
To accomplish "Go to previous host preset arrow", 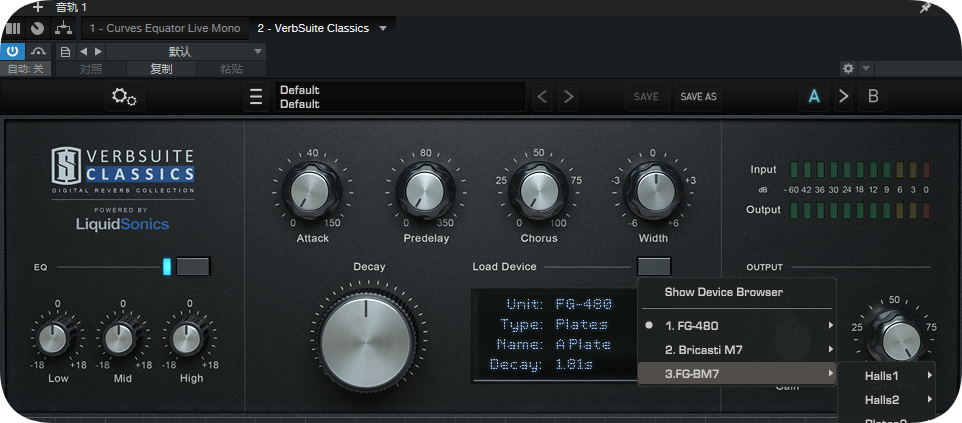I will (x=84, y=52).
